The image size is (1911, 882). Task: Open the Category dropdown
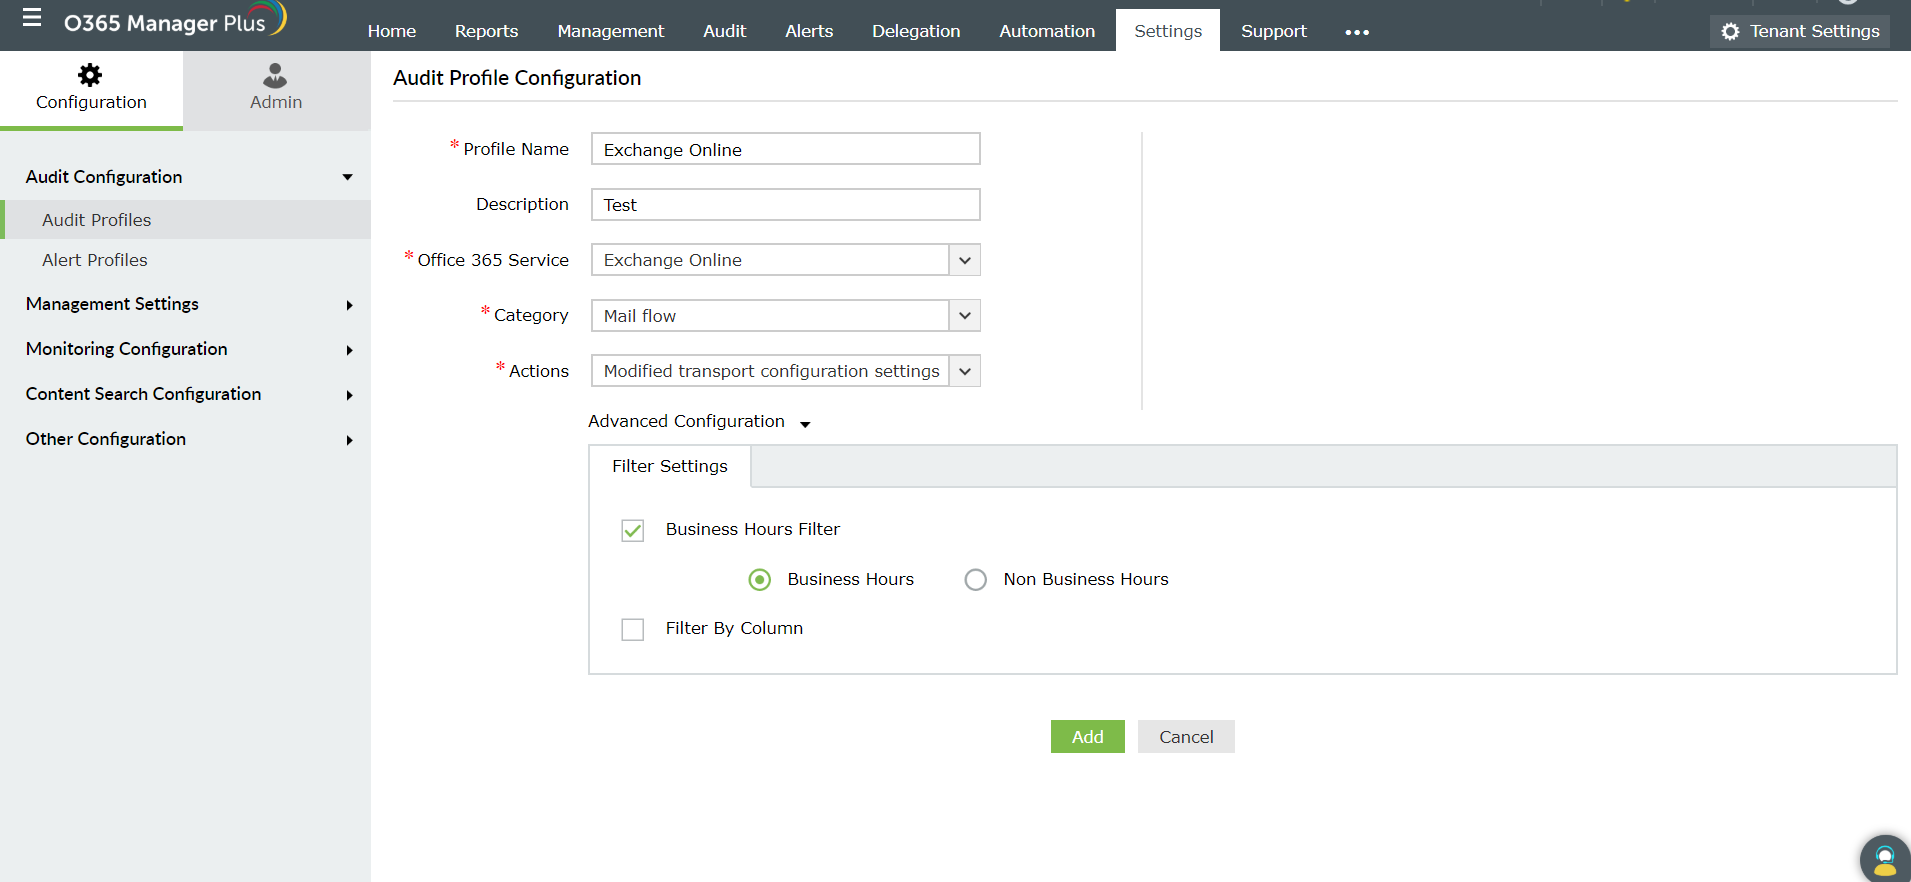[x=964, y=316]
